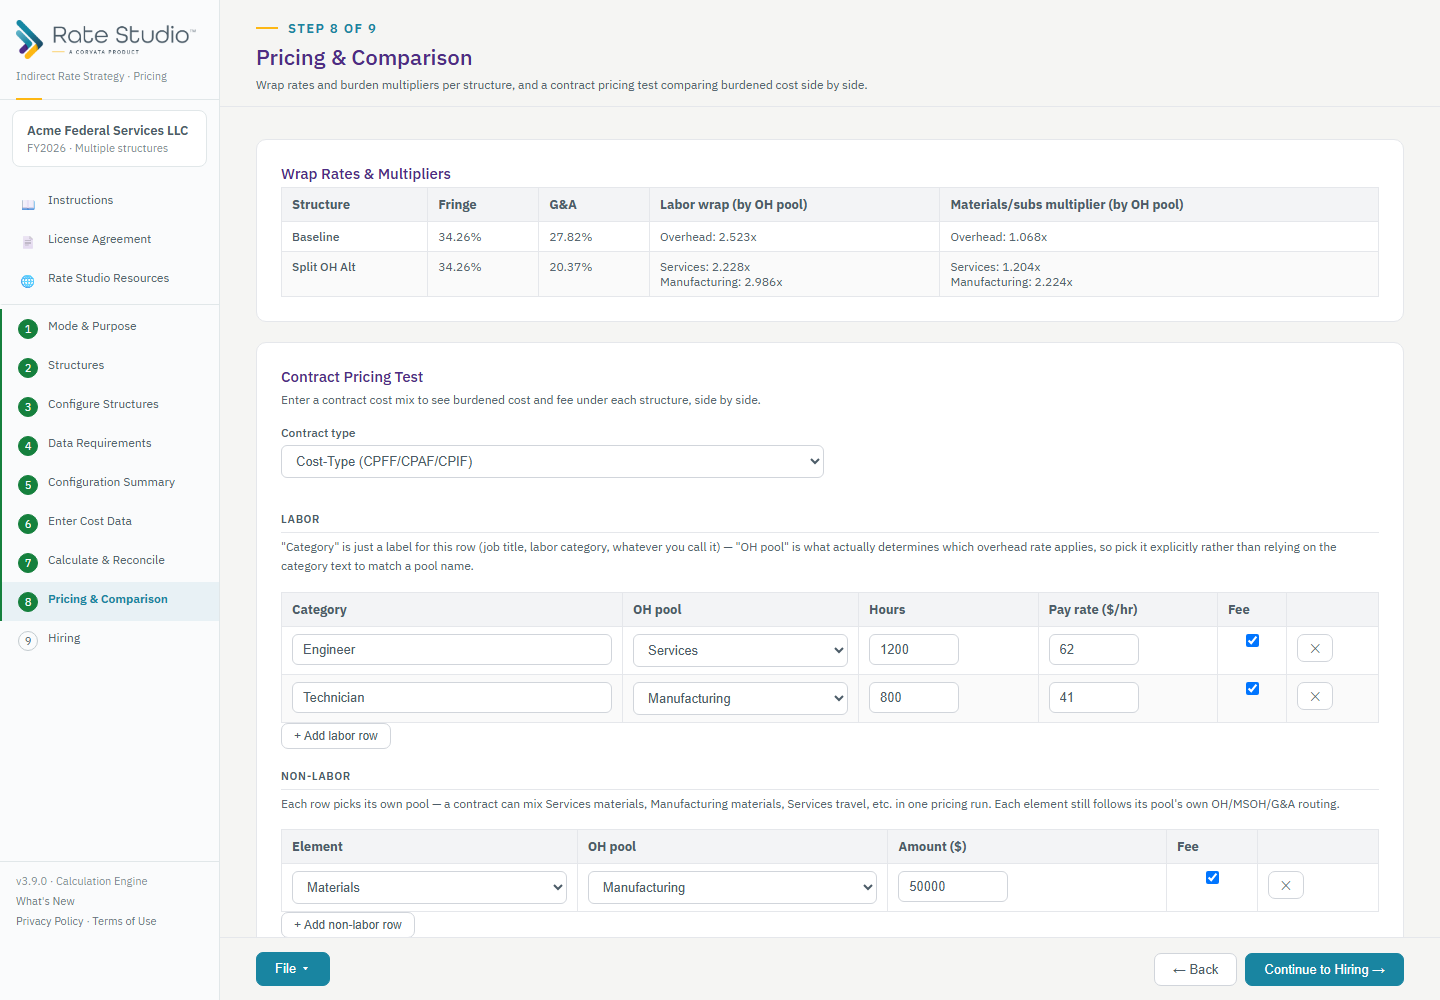
Task: Select the Acme Federal Services LLC card
Action: [x=109, y=138]
